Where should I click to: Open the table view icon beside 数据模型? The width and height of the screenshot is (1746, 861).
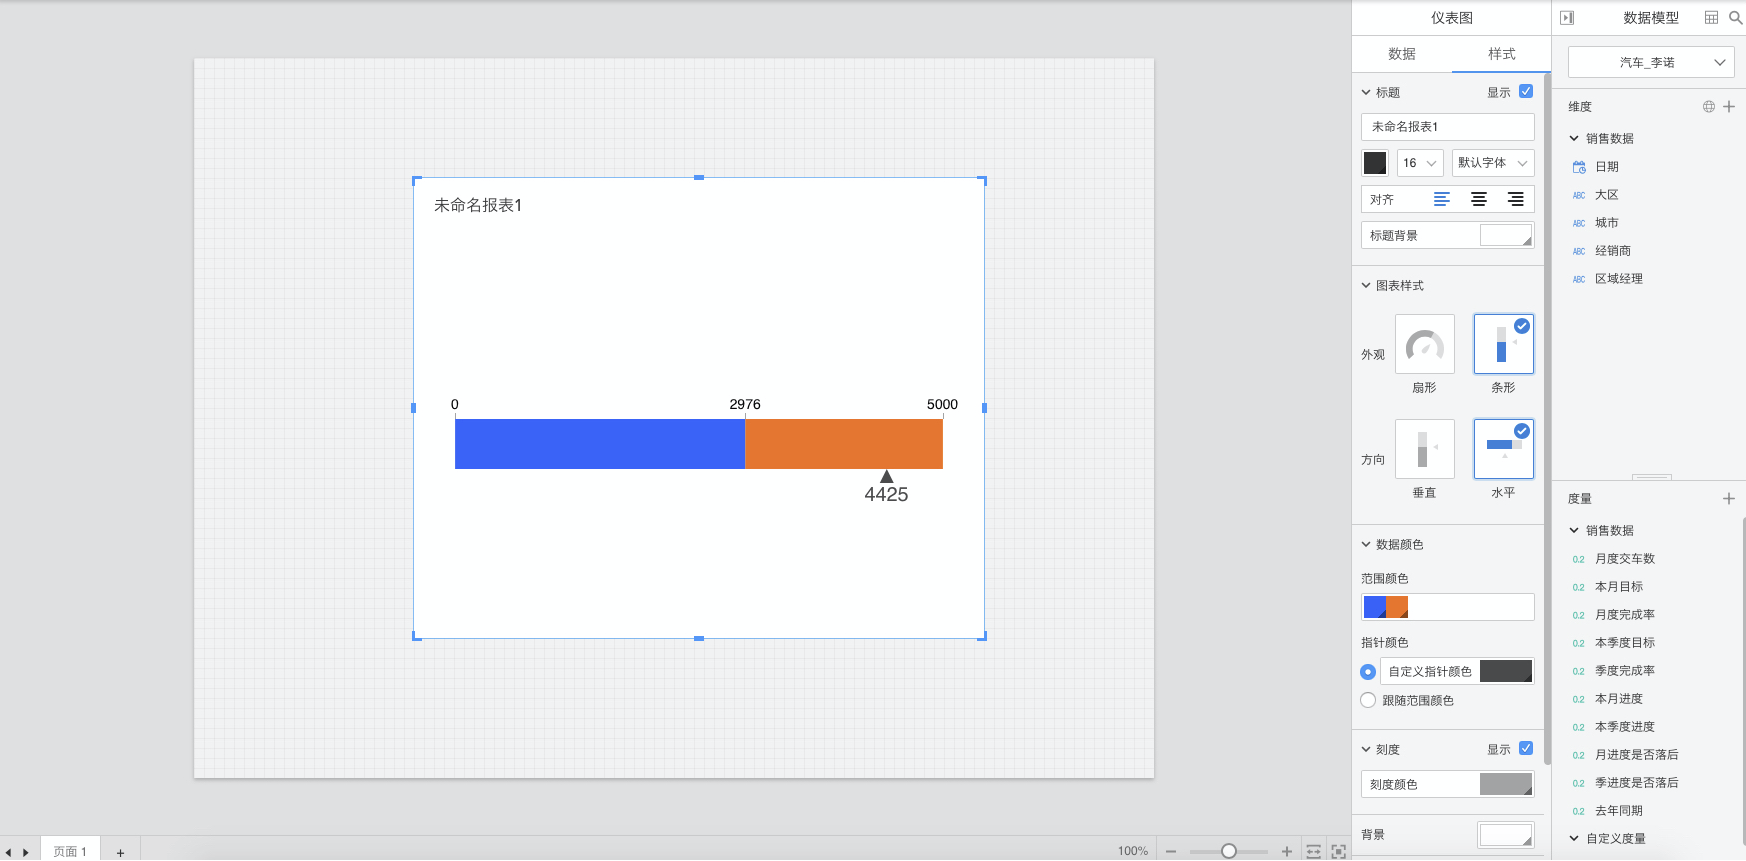pyautogui.click(x=1711, y=18)
